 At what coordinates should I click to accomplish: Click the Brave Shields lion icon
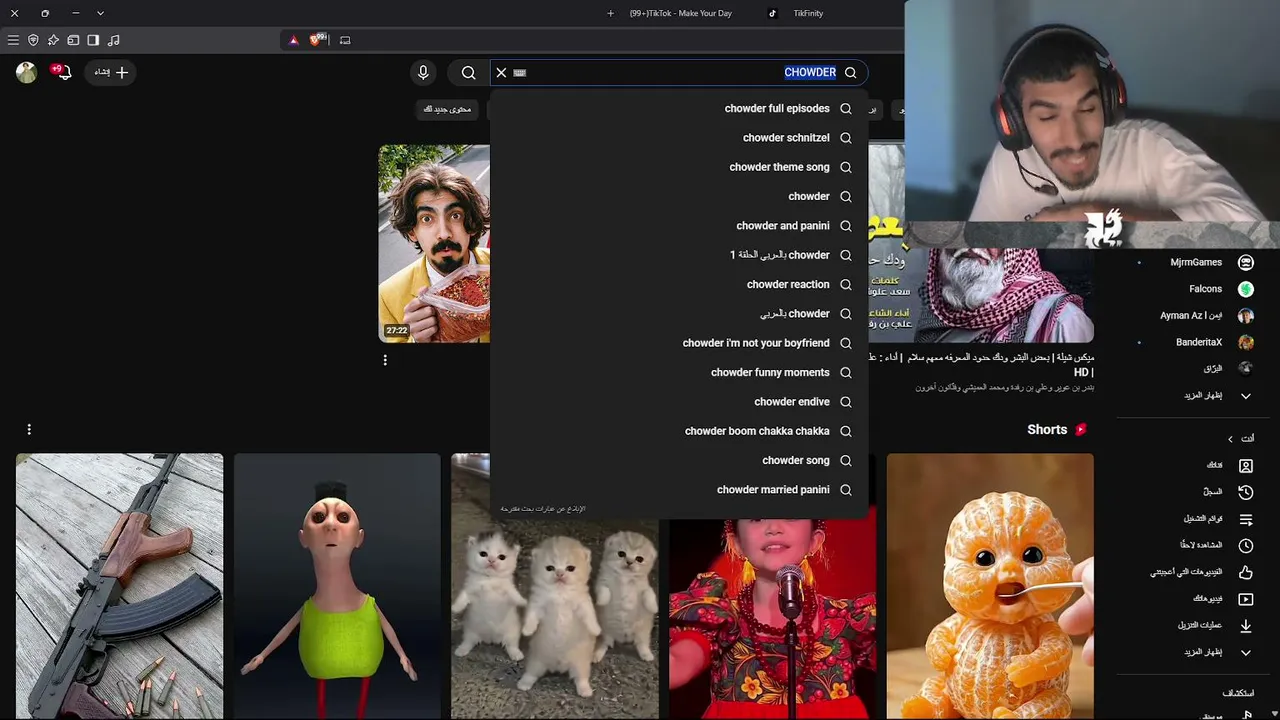tap(318, 40)
